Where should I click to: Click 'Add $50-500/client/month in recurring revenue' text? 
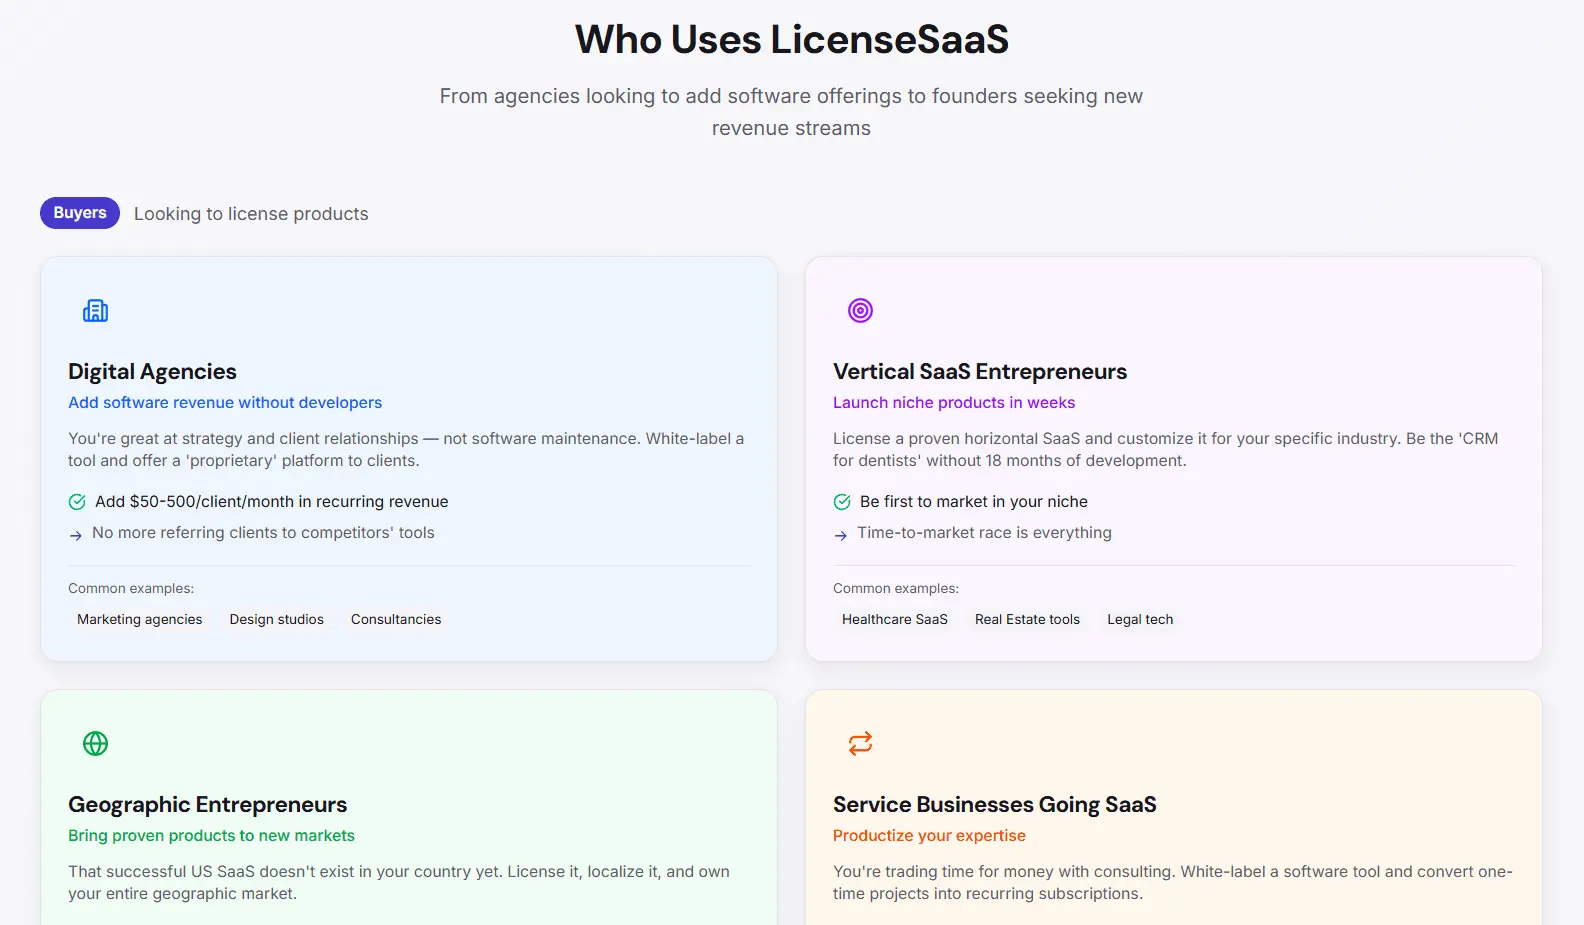coord(272,502)
